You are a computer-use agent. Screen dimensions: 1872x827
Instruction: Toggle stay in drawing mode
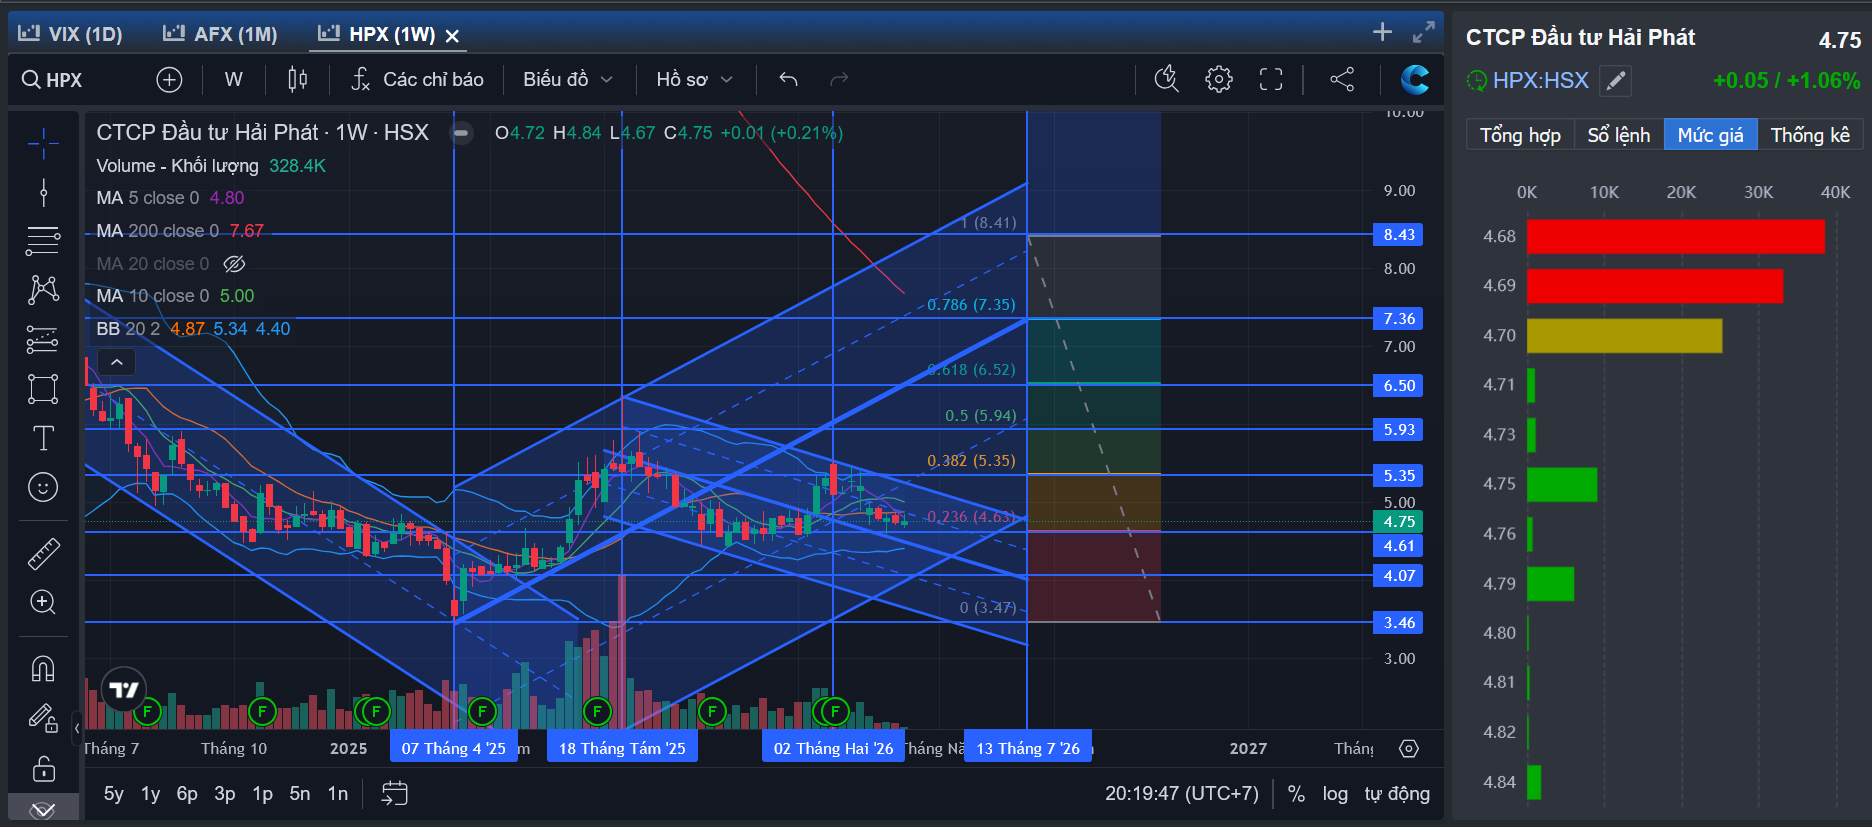[x=43, y=717]
